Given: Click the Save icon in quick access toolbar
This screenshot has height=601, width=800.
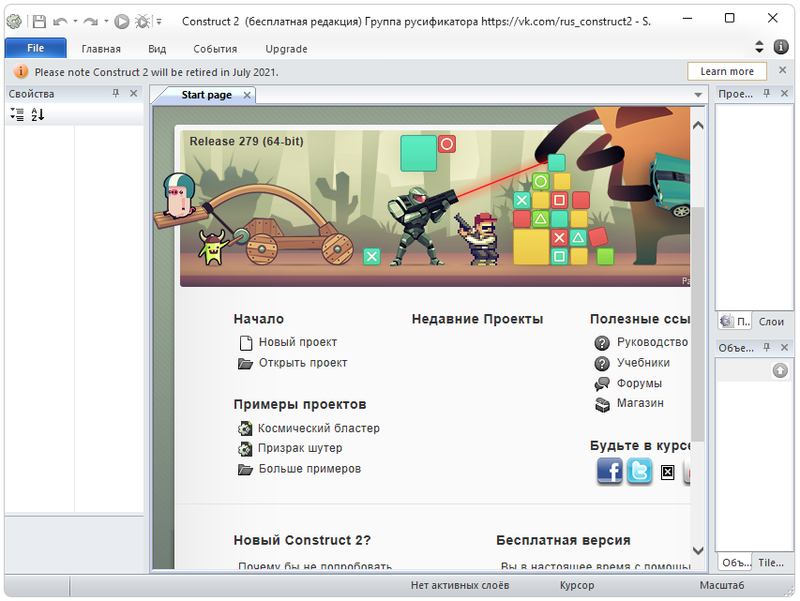Looking at the screenshot, I should pos(39,21).
